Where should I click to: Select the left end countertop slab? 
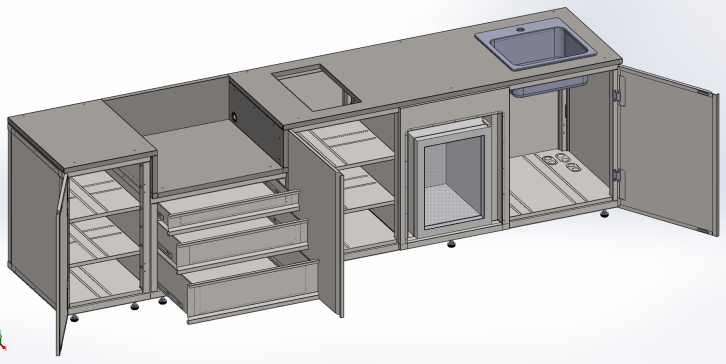pyautogui.click(x=82, y=135)
